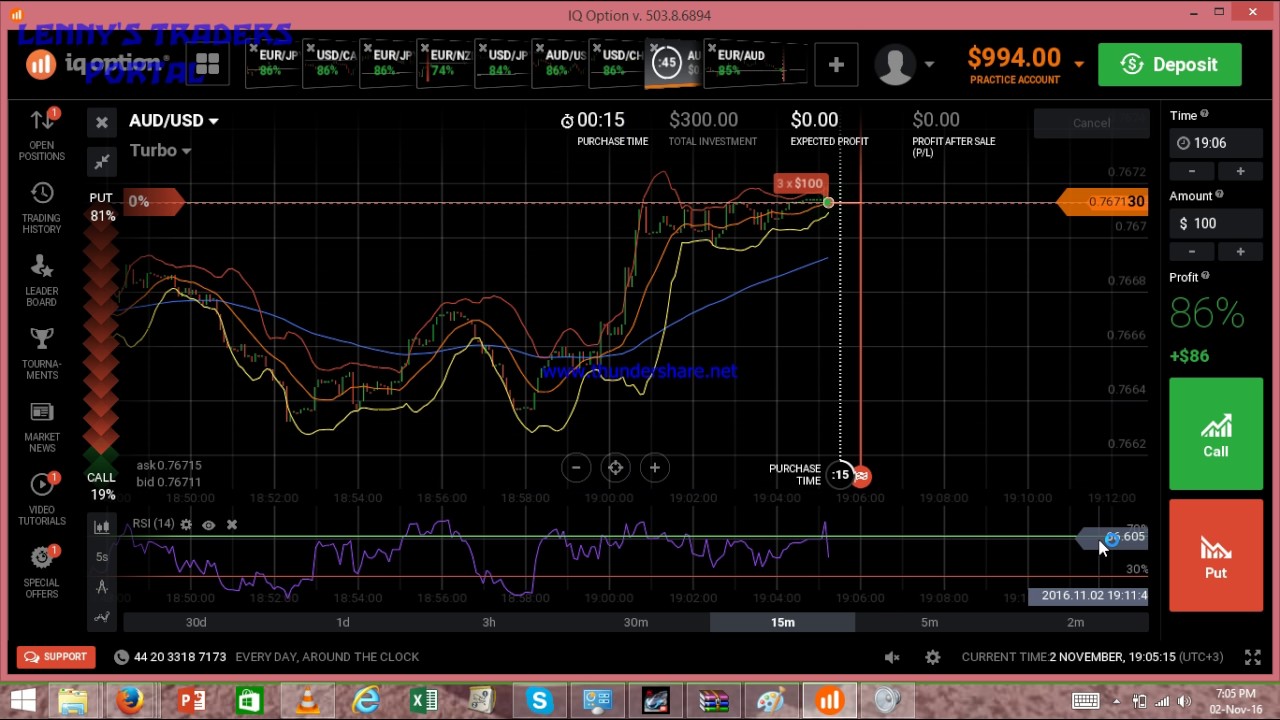Close the EUR/AUD asset tab
The height and width of the screenshot is (720, 1280).
pos(712,47)
